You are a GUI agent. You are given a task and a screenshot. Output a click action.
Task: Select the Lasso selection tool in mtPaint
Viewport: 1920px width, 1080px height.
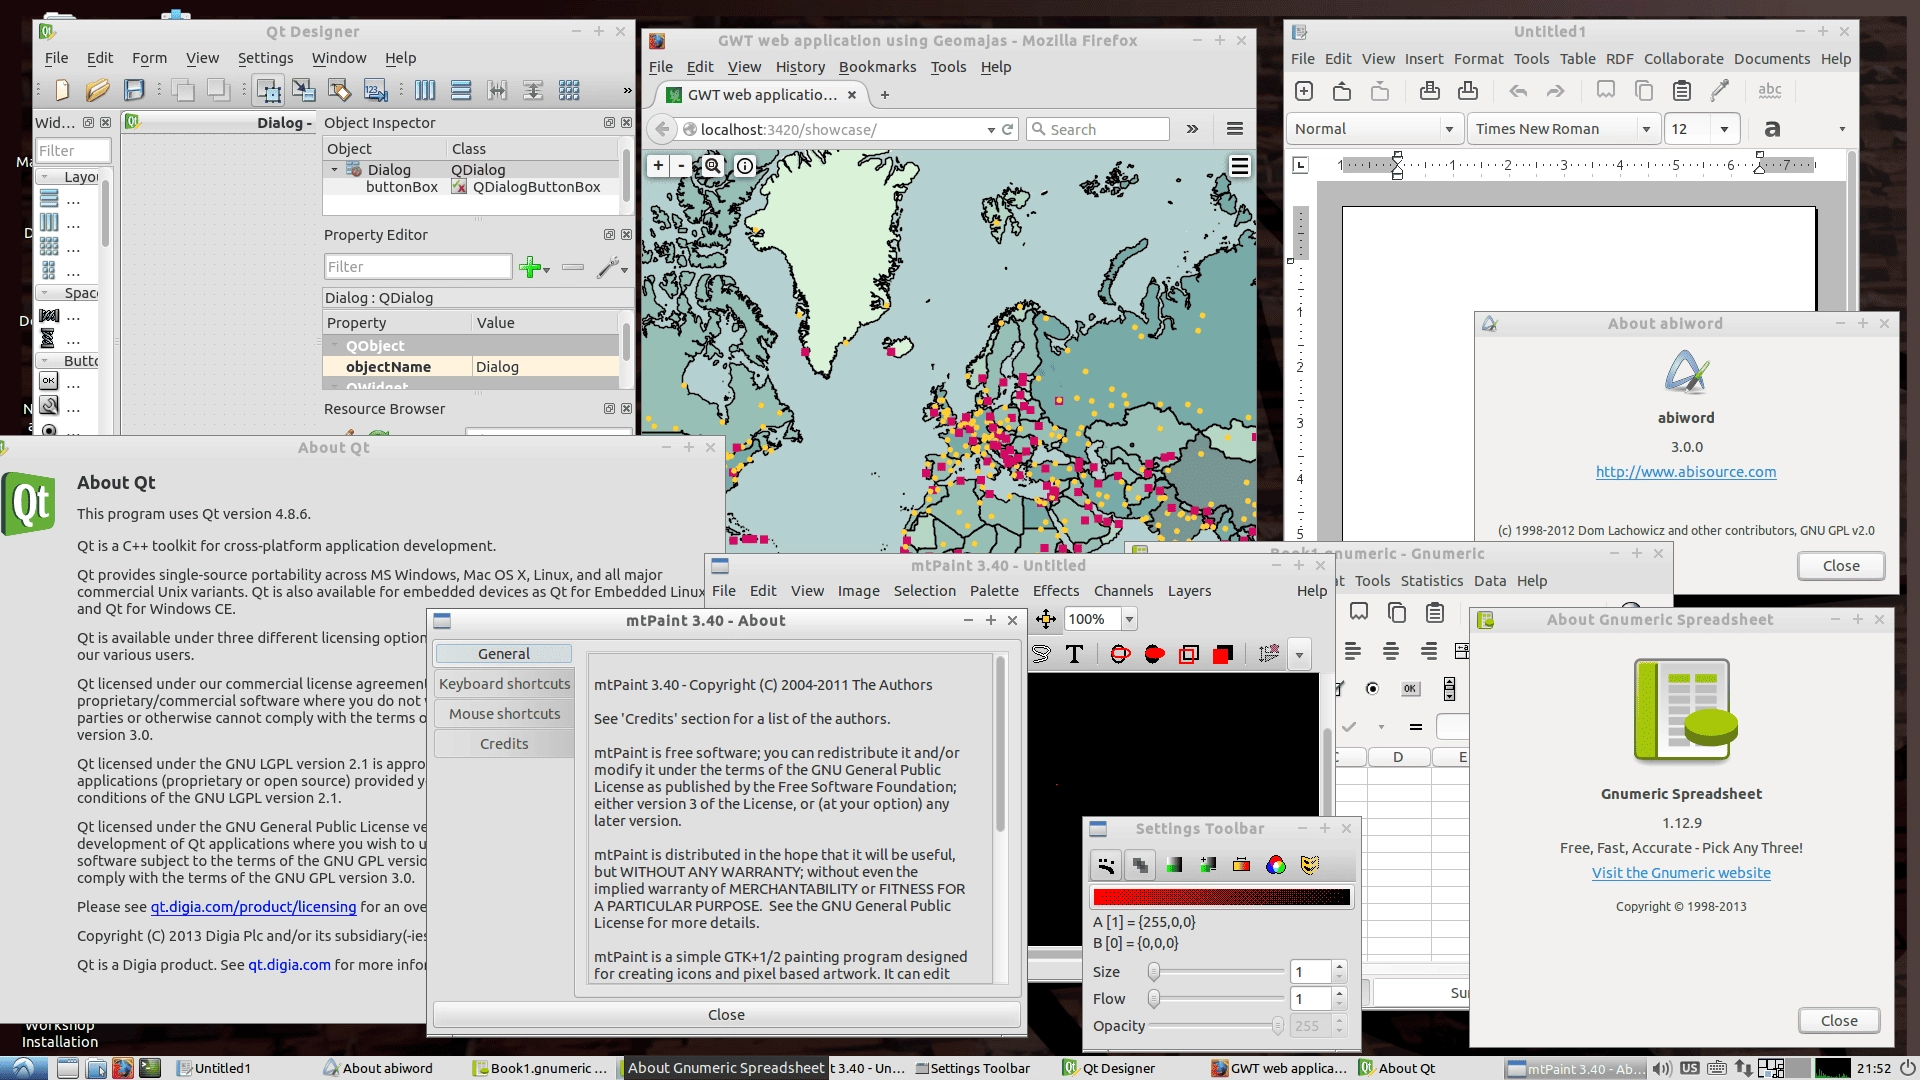tap(1041, 654)
